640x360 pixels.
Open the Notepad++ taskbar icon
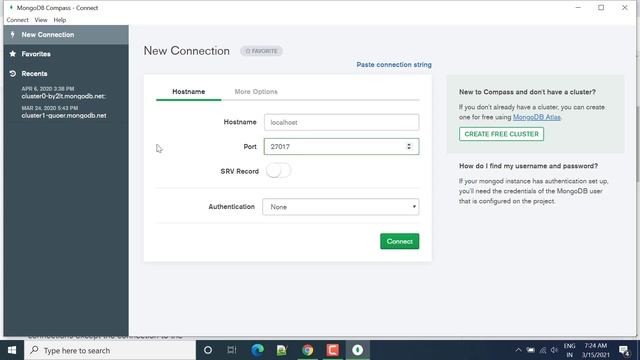tap(282, 350)
